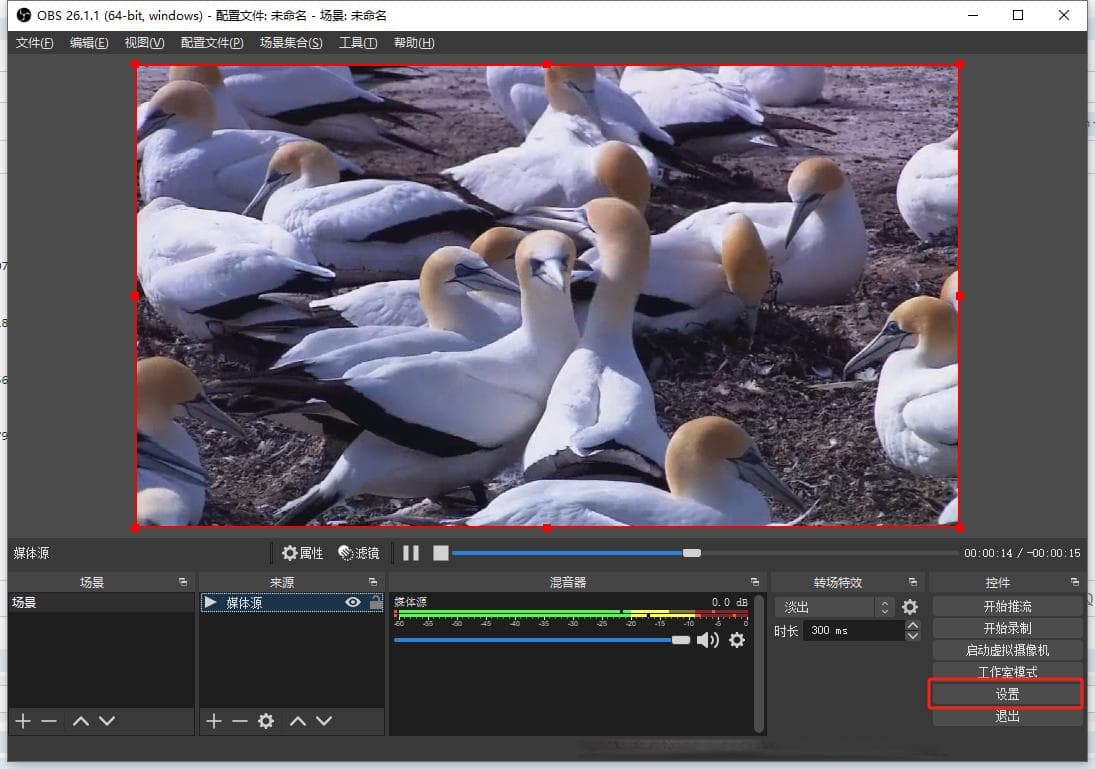The image size is (1095, 769).
Task: Open the 配置文件(P) menu
Action: coord(212,43)
